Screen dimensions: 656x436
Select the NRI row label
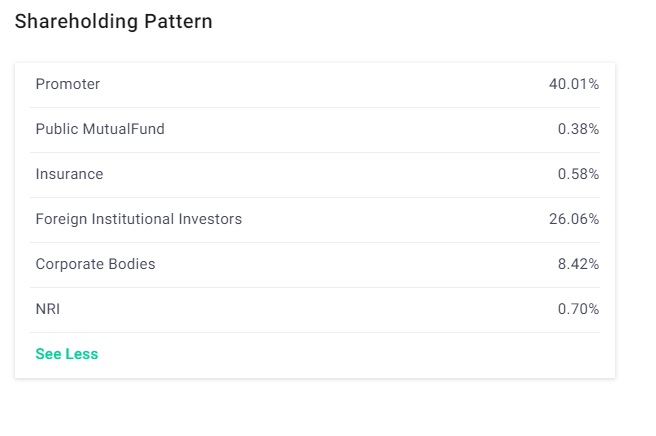click(x=48, y=309)
